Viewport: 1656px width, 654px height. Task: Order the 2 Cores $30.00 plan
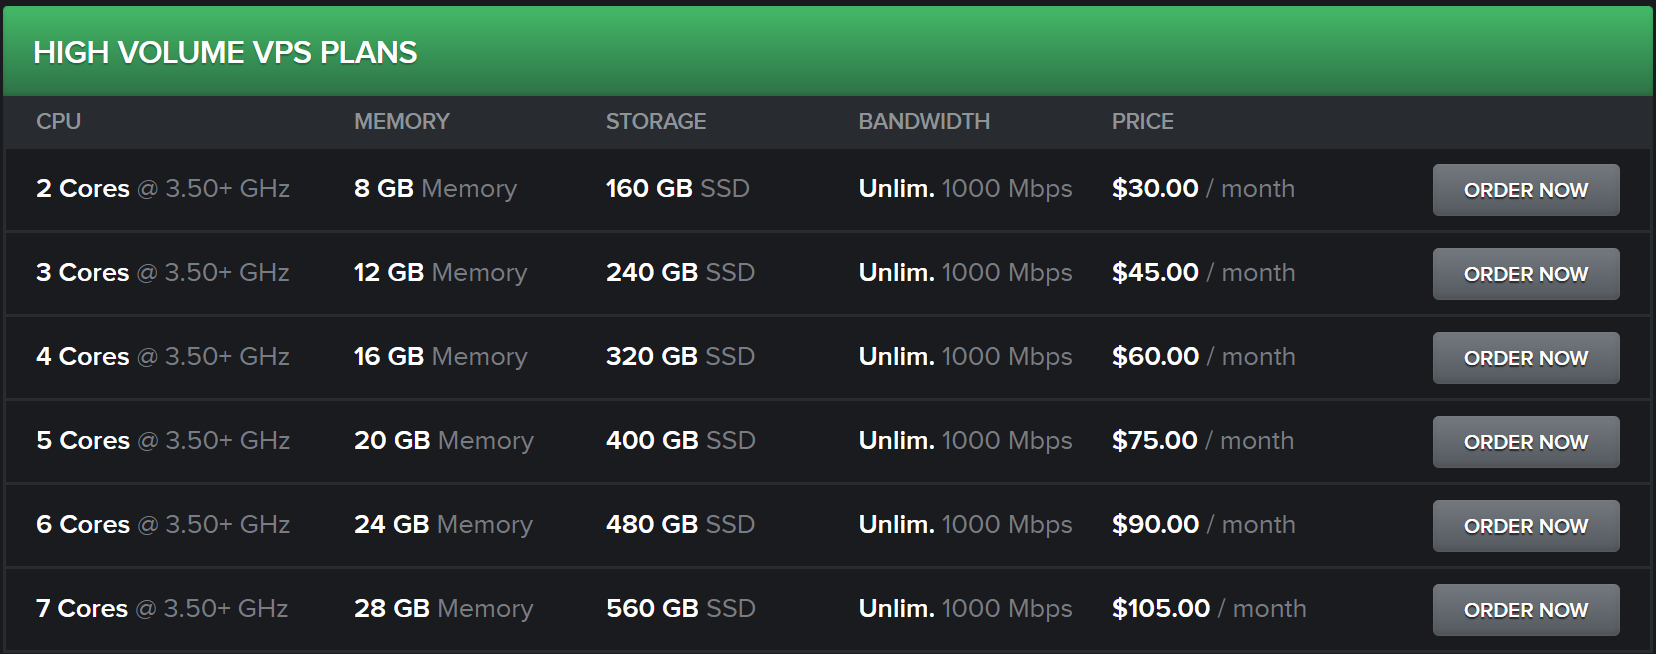(1526, 190)
